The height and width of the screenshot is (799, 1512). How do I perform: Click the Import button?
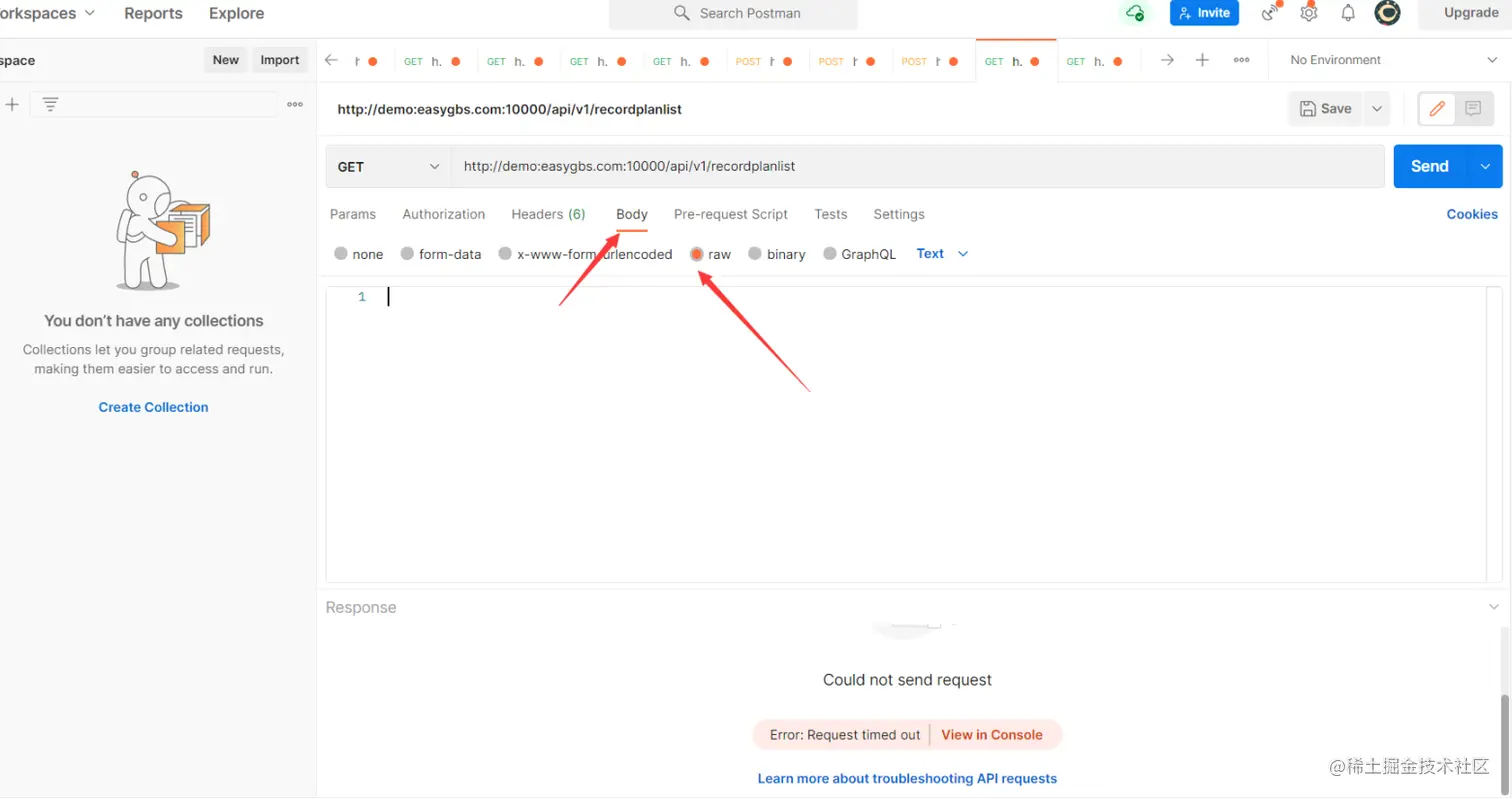280,60
